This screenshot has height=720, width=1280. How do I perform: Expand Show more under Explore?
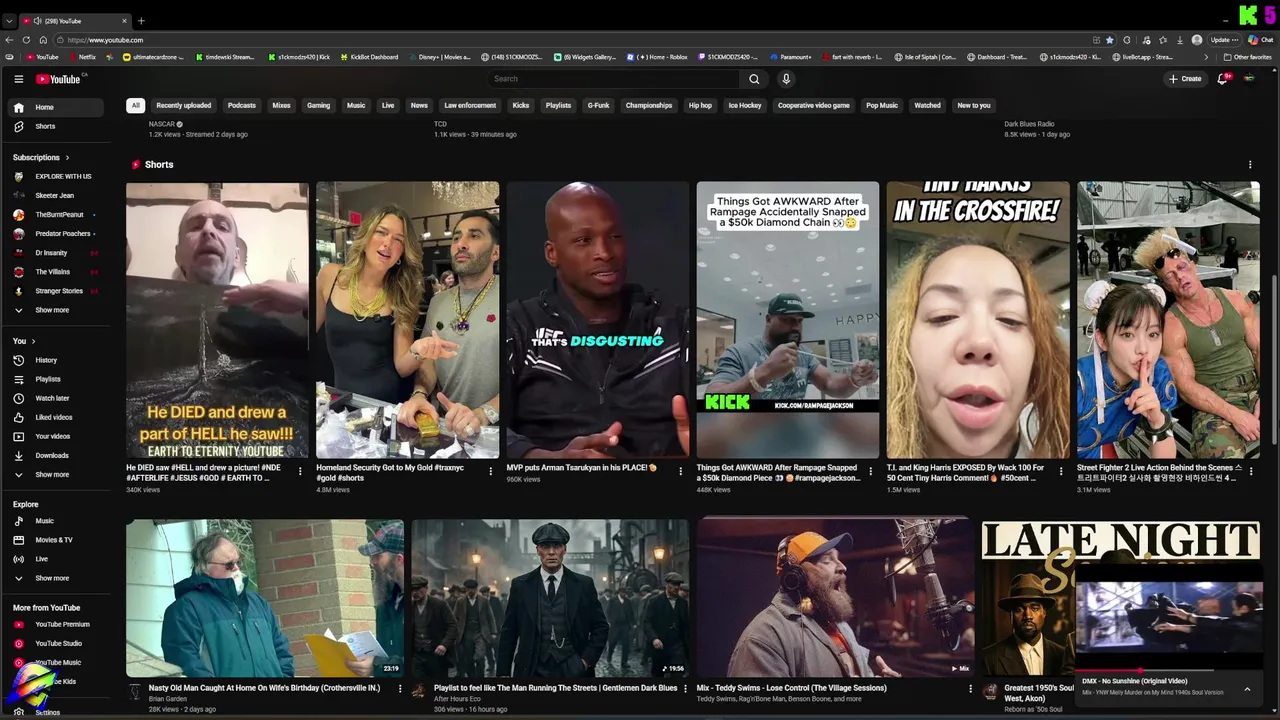(x=57, y=578)
